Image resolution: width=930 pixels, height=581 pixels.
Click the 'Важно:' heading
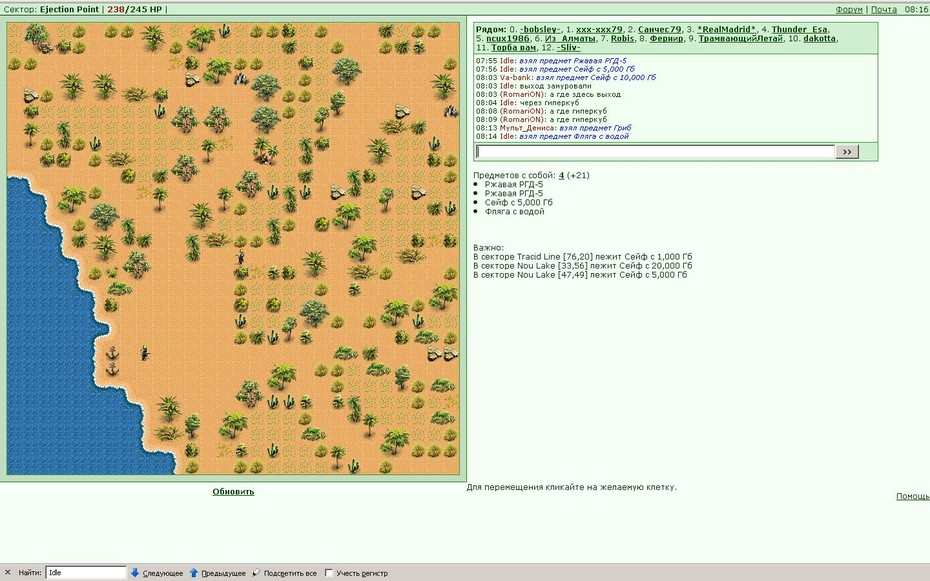pyautogui.click(x=489, y=248)
